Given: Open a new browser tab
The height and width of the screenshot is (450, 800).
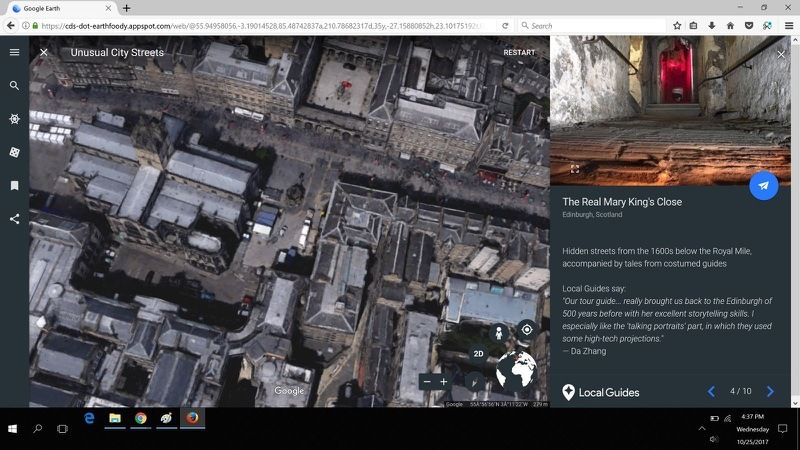Looking at the screenshot, I should 126,8.
